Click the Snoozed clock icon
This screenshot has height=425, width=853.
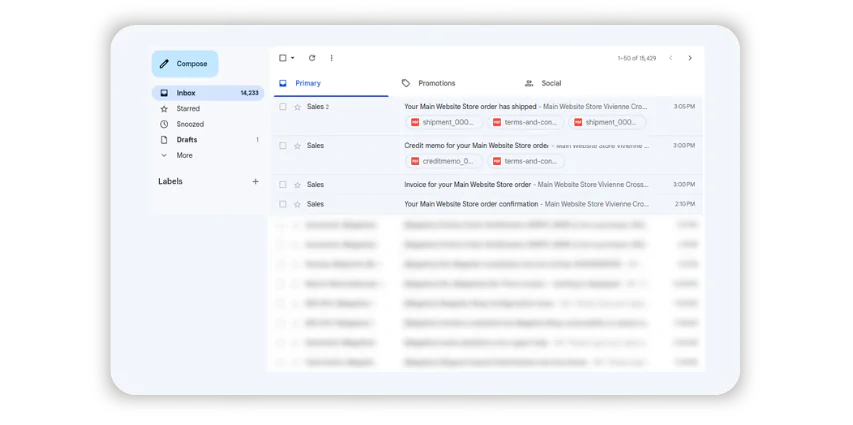[x=164, y=124]
